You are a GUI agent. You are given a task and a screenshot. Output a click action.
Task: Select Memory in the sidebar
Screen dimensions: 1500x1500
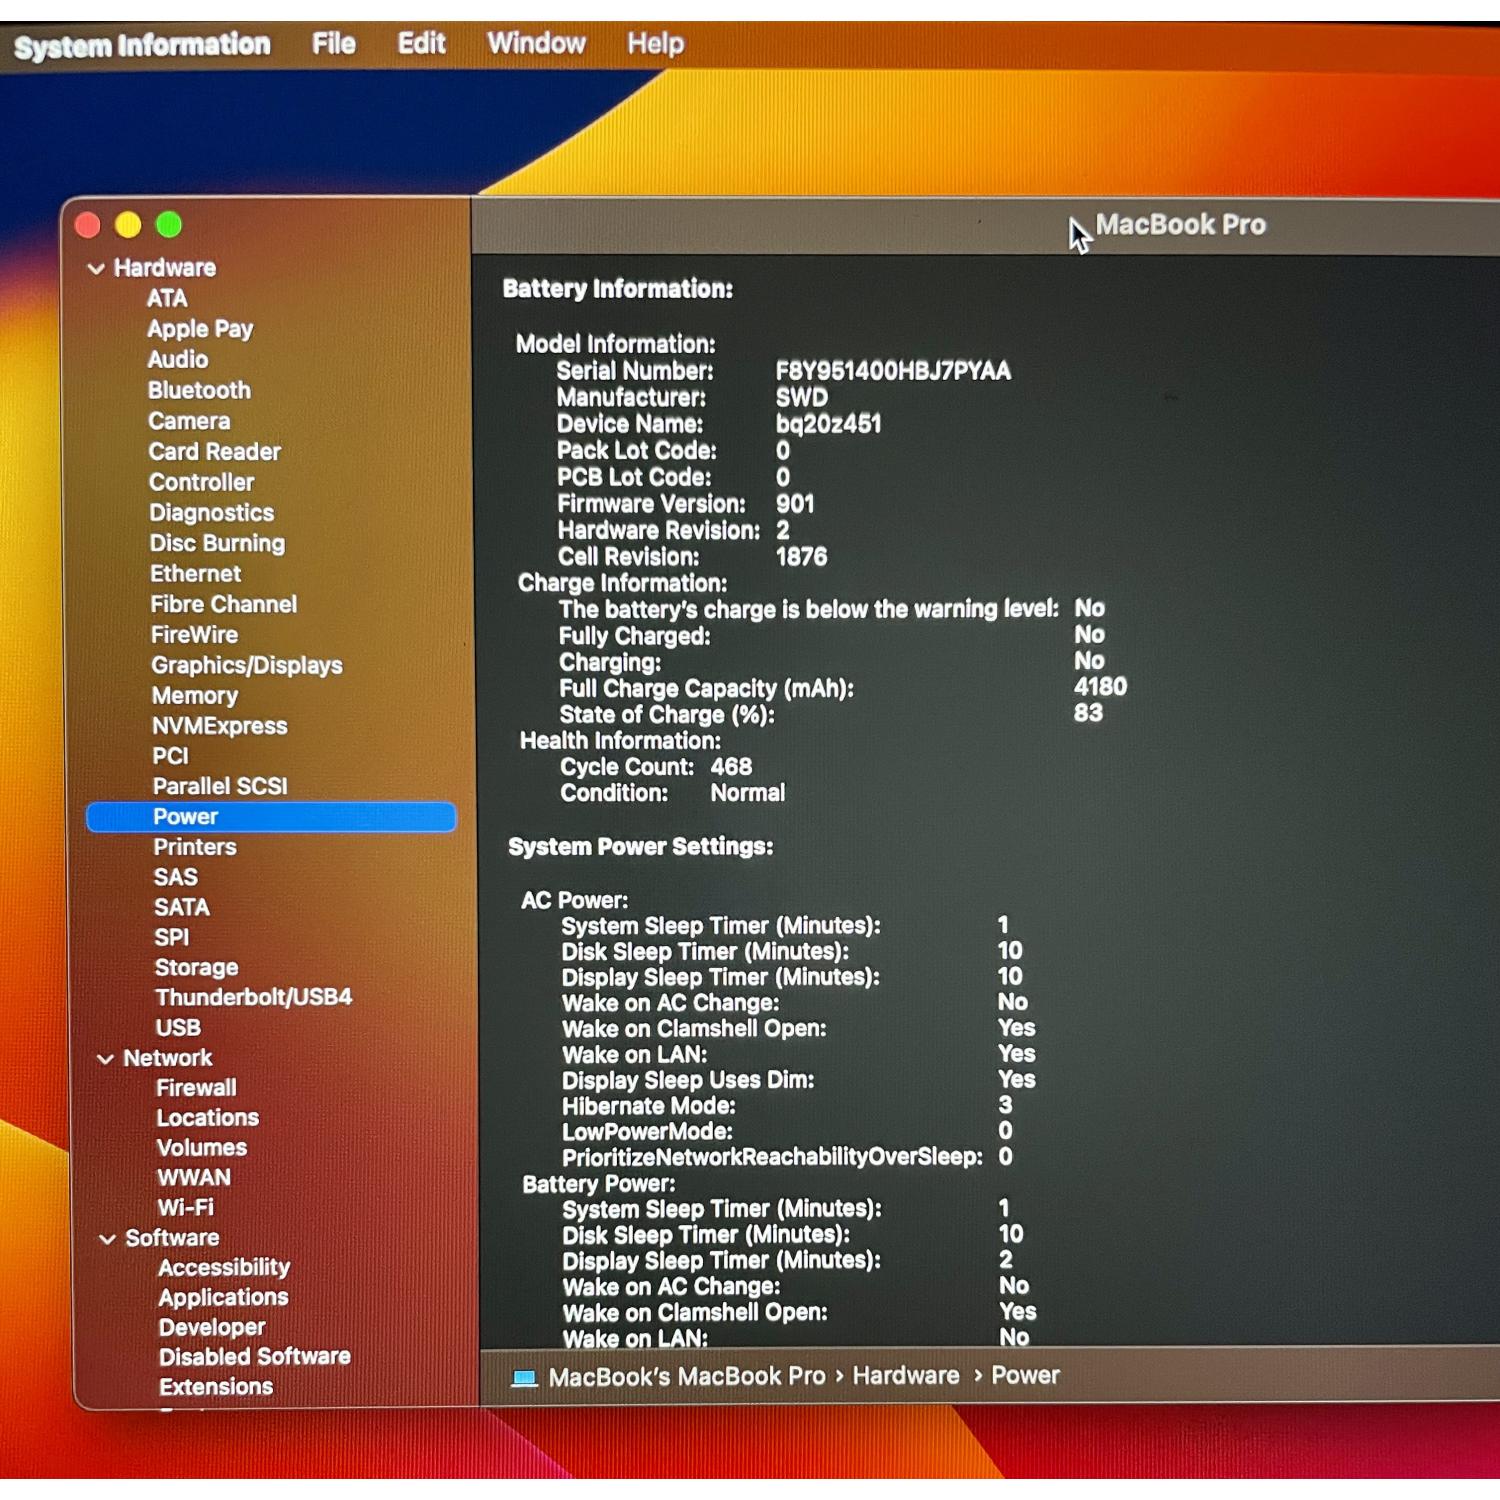click(x=194, y=696)
